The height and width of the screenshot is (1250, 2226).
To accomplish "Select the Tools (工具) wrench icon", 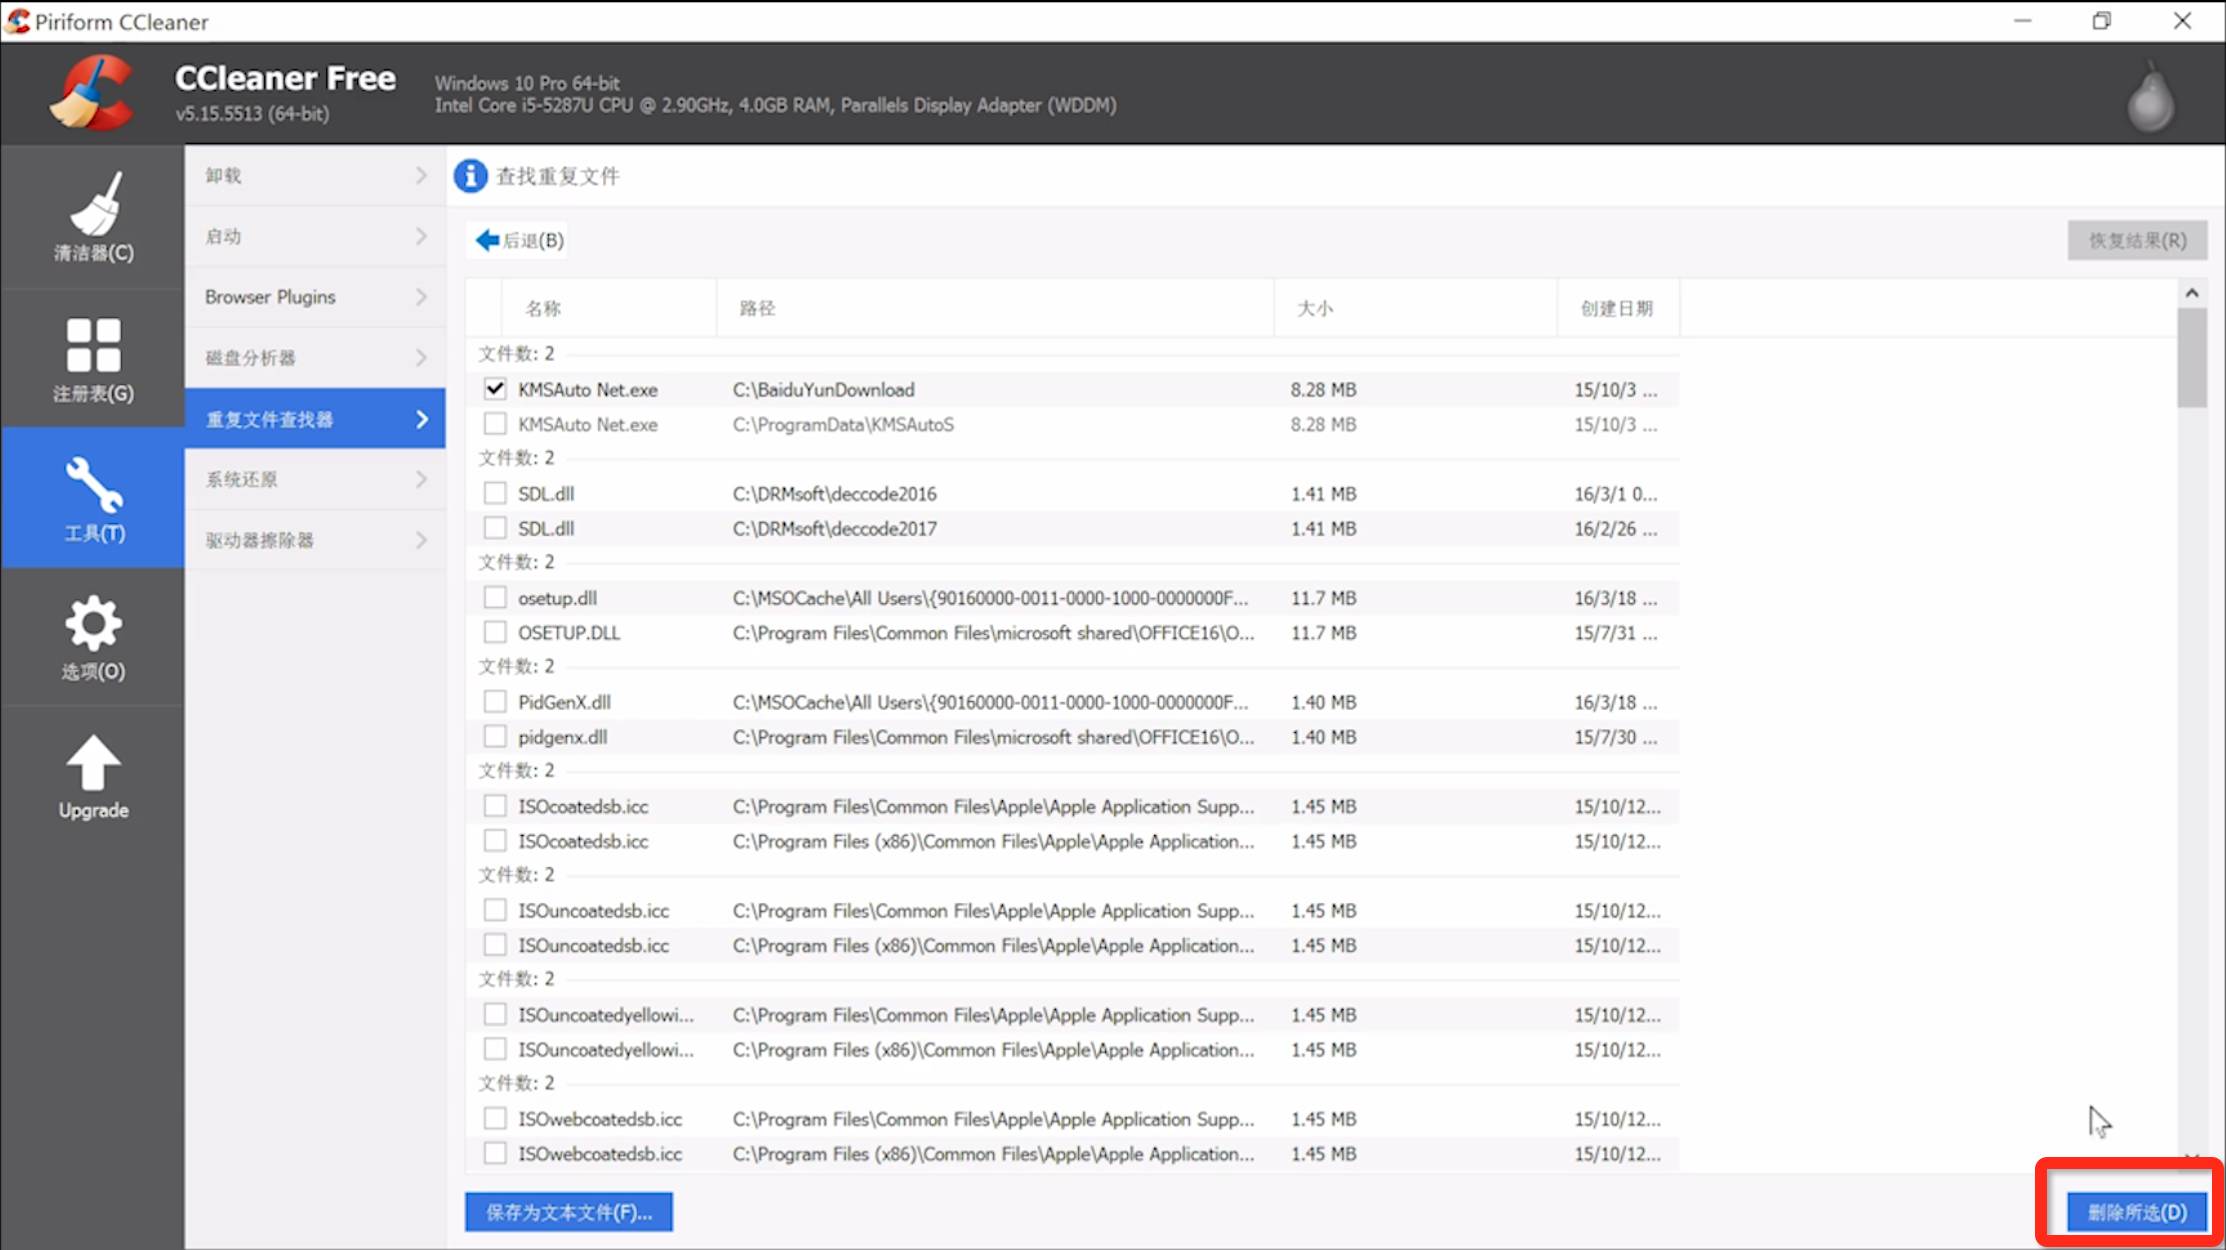I will point(94,485).
